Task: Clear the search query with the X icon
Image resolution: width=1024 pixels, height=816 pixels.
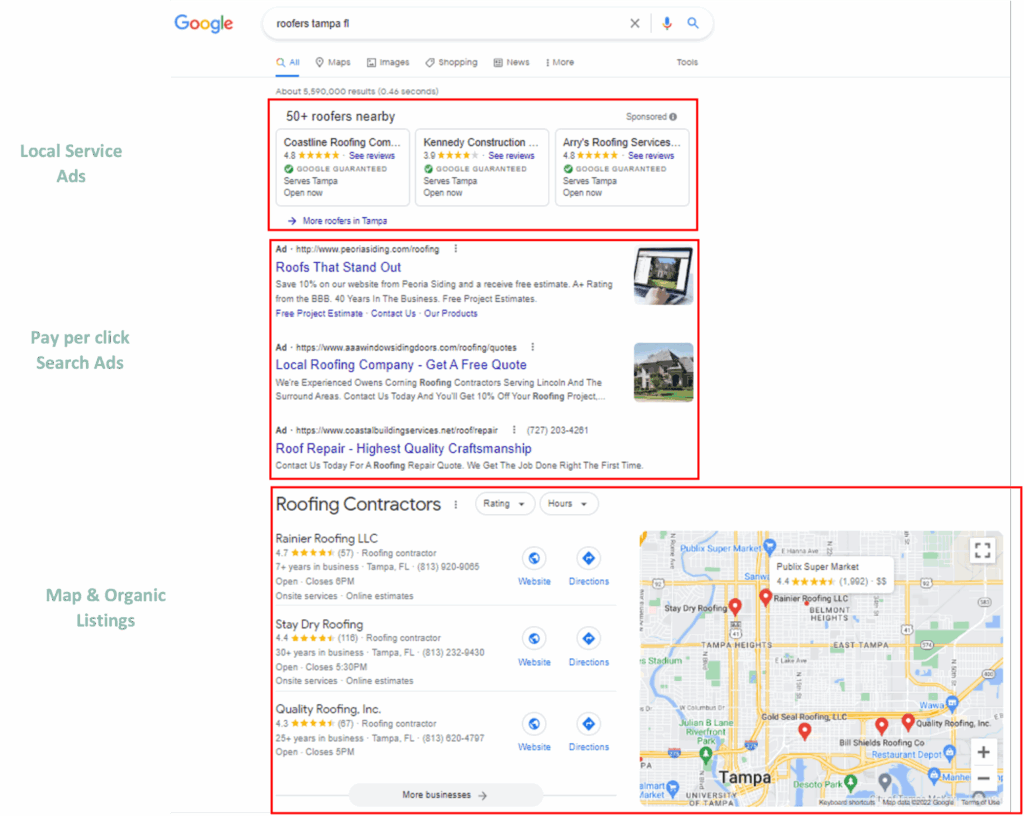Action: click(635, 23)
